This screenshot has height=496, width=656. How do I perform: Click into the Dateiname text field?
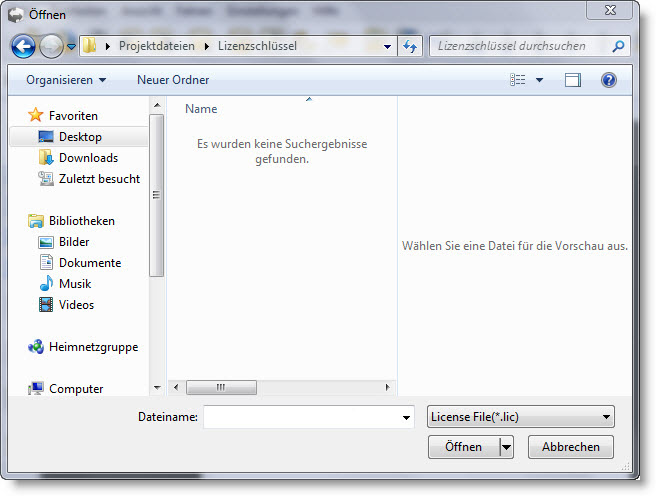point(300,417)
